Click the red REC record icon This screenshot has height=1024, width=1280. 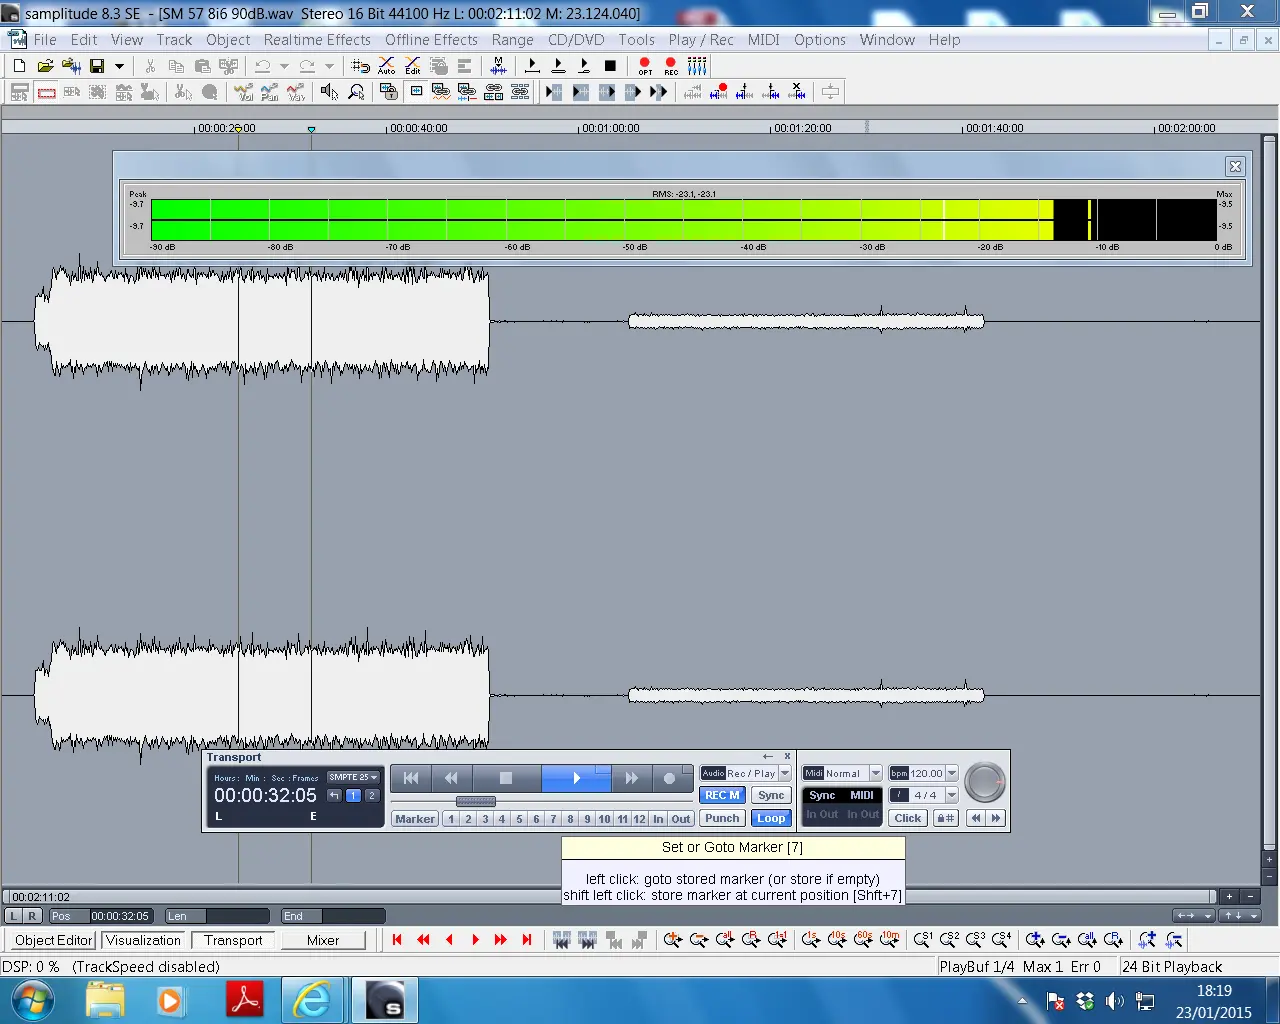click(x=671, y=66)
